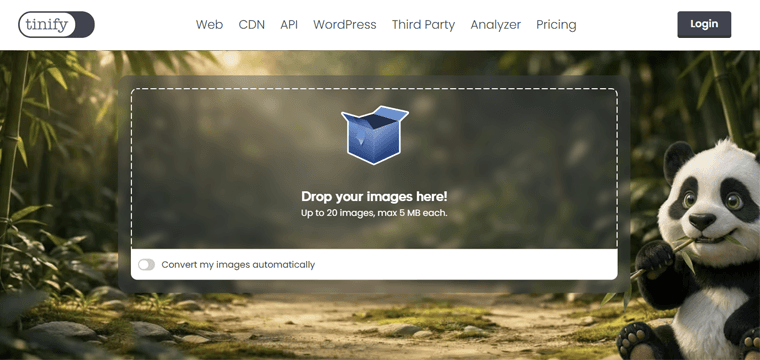
Task: Open the Analyzer page
Action: pyautogui.click(x=495, y=25)
